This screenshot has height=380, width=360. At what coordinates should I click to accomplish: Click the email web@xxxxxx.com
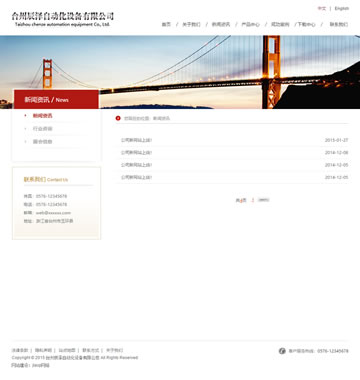pos(53,213)
